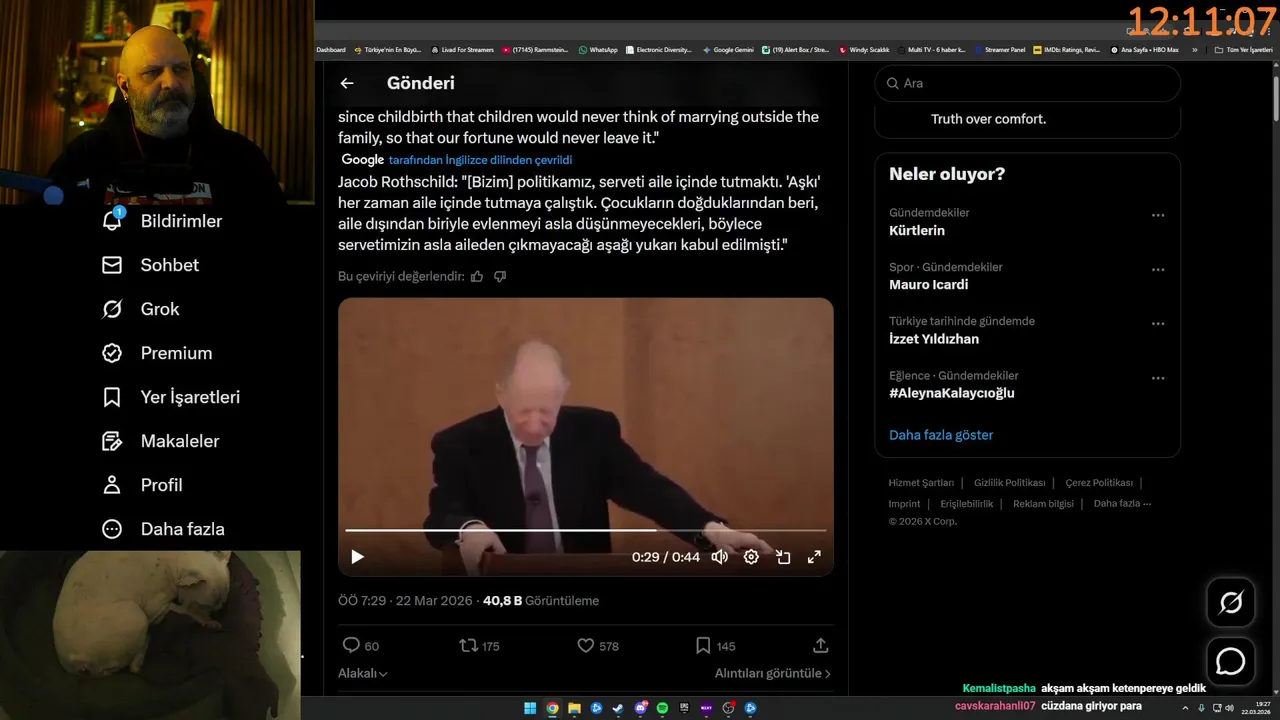This screenshot has width=1280, height=720.
Task: Open Reklam bilgisi footer link
Action: tap(1043, 504)
